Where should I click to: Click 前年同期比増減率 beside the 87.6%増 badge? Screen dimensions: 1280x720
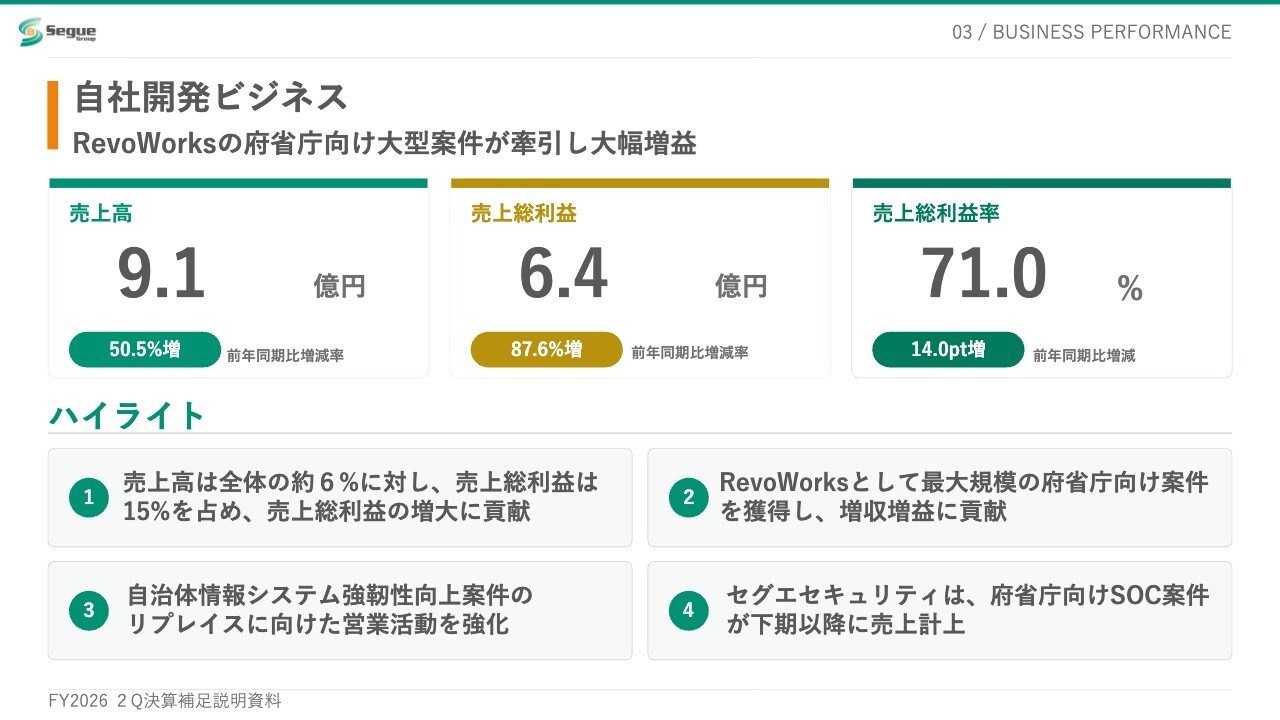(690, 352)
